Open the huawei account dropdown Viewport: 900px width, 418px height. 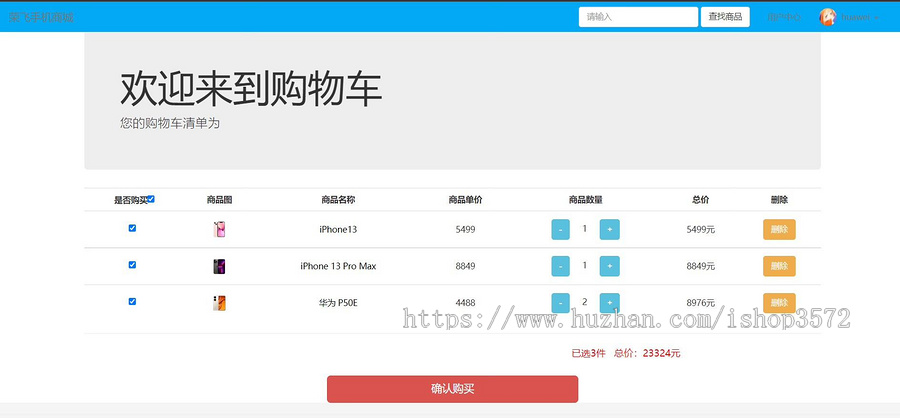(x=859, y=17)
